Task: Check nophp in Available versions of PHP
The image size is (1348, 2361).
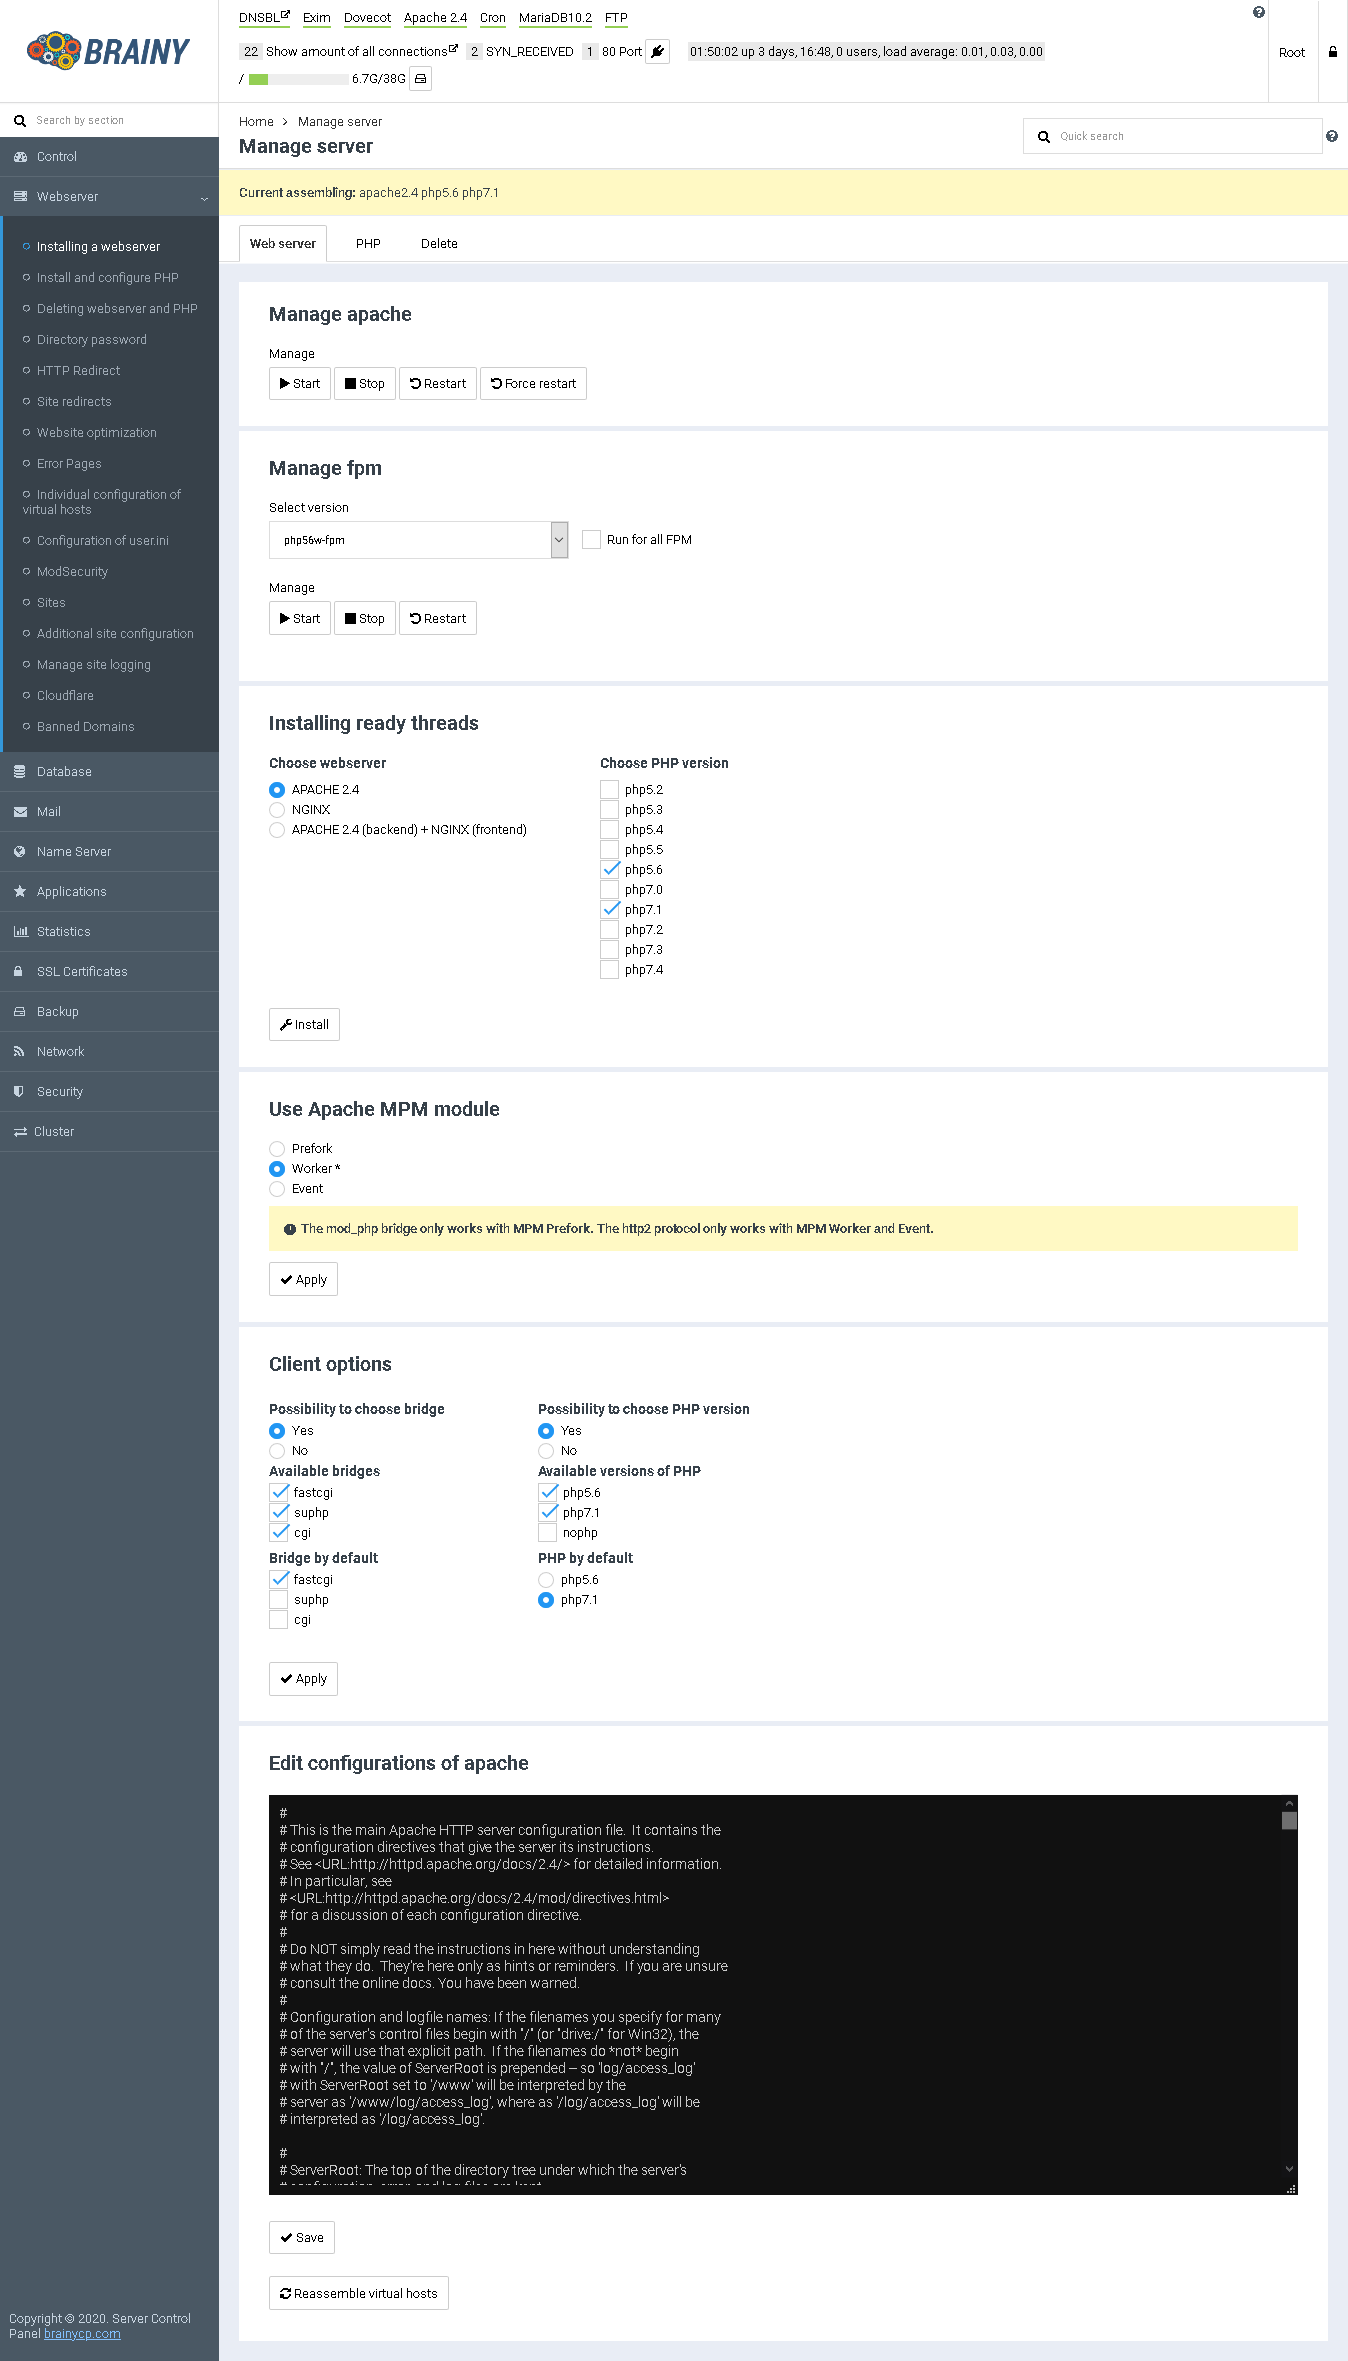Action: pyautogui.click(x=548, y=1533)
